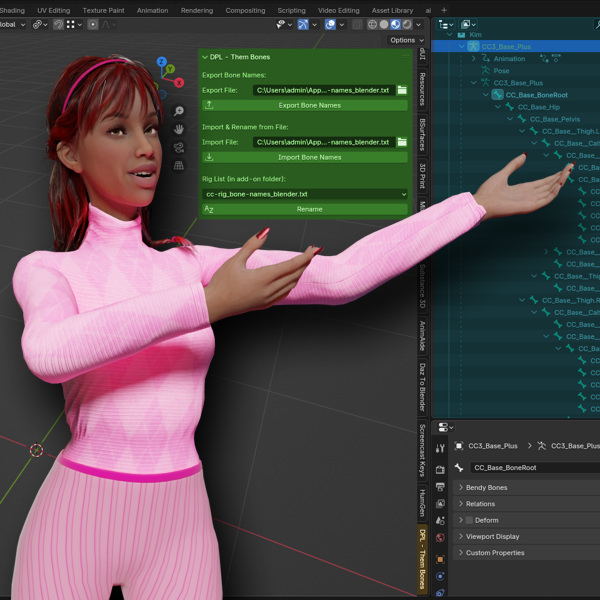Open the Output properties tab
The width and height of the screenshot is (600, 600).
[440, 487]
